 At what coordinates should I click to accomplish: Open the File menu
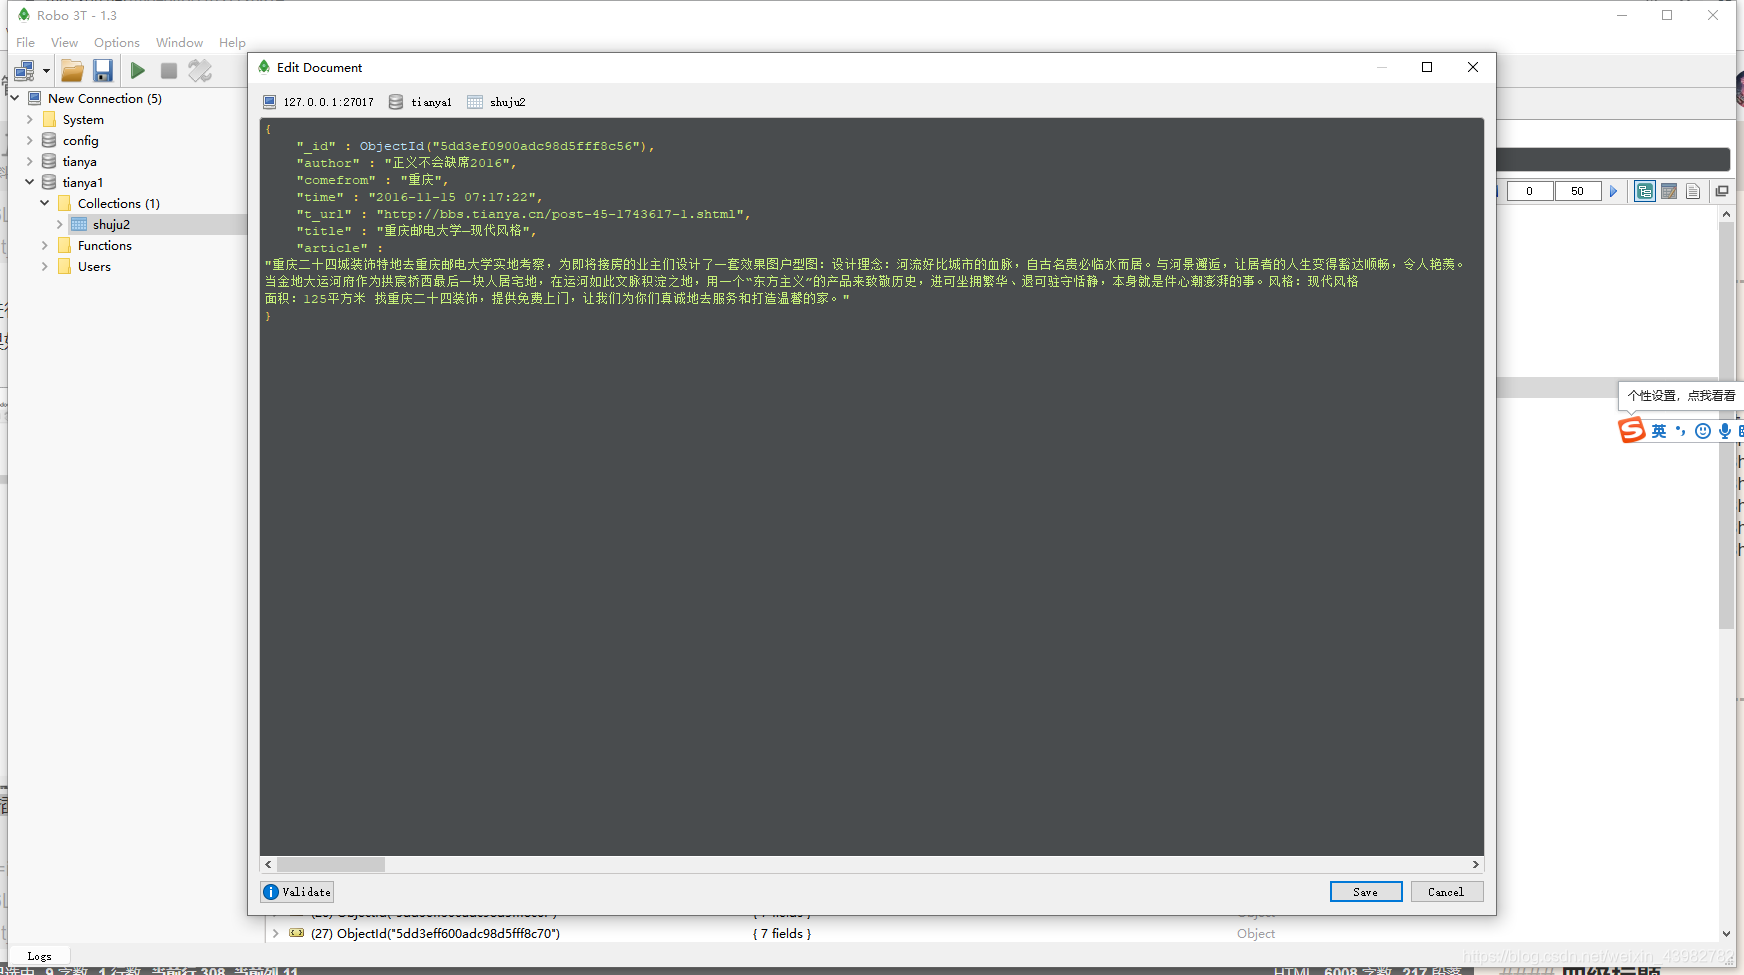point(26,42)
